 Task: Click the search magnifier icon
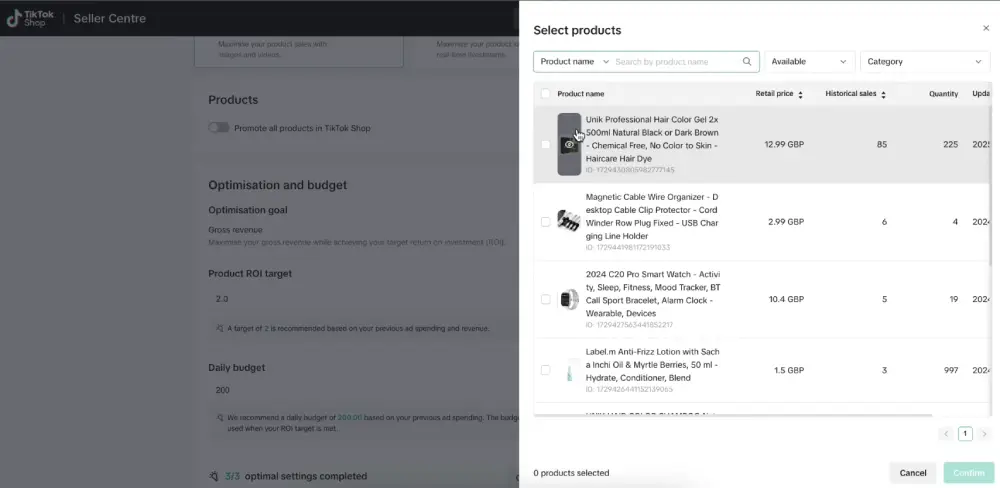point(747,62)
